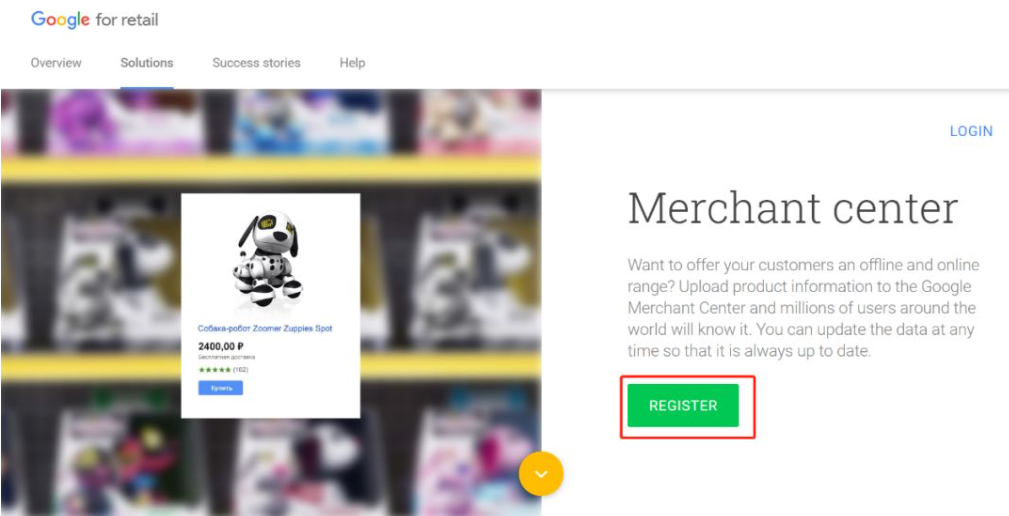Click the blue Купить button on the card
Screen dimensions: 1009x516
[x=220, y=388]
